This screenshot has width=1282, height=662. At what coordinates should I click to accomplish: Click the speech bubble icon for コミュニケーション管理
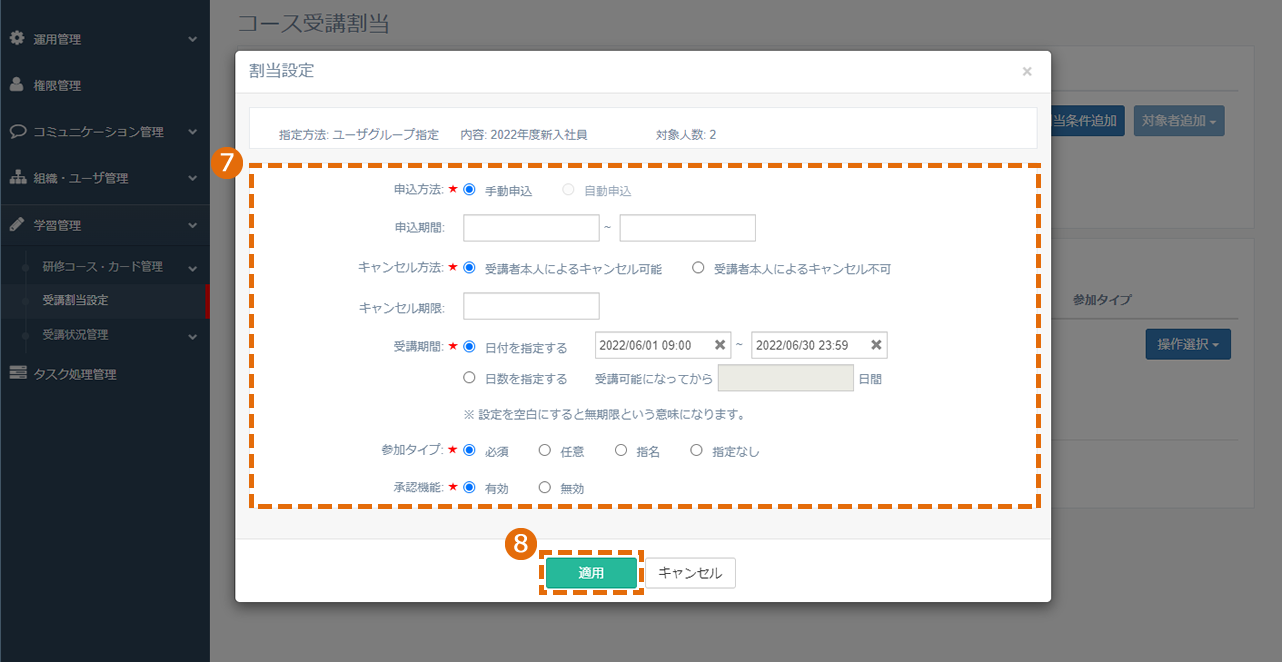17,131
